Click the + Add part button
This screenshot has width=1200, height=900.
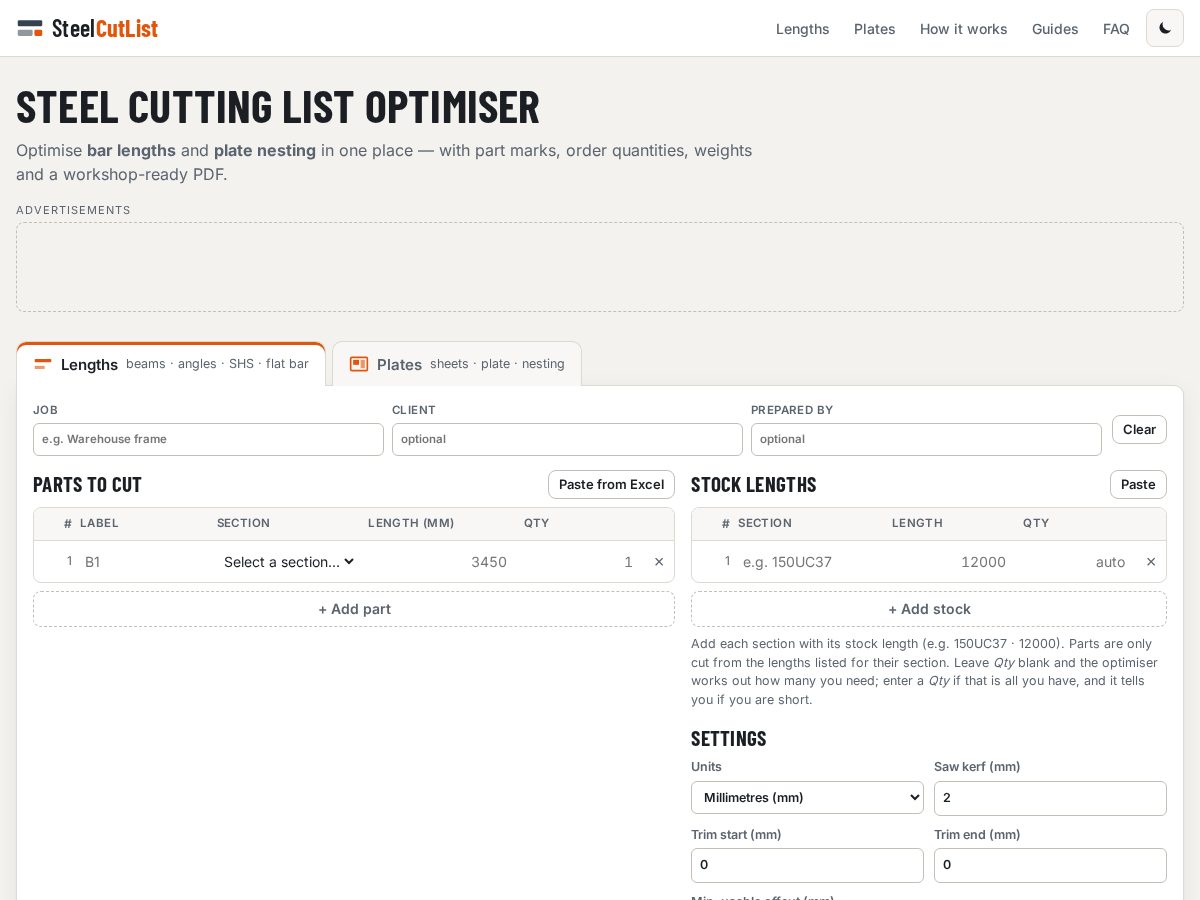click(x=354, y=609)
